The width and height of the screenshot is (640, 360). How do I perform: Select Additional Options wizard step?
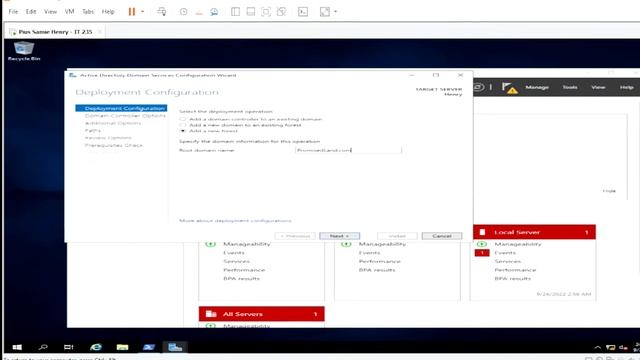pos(113,123)
